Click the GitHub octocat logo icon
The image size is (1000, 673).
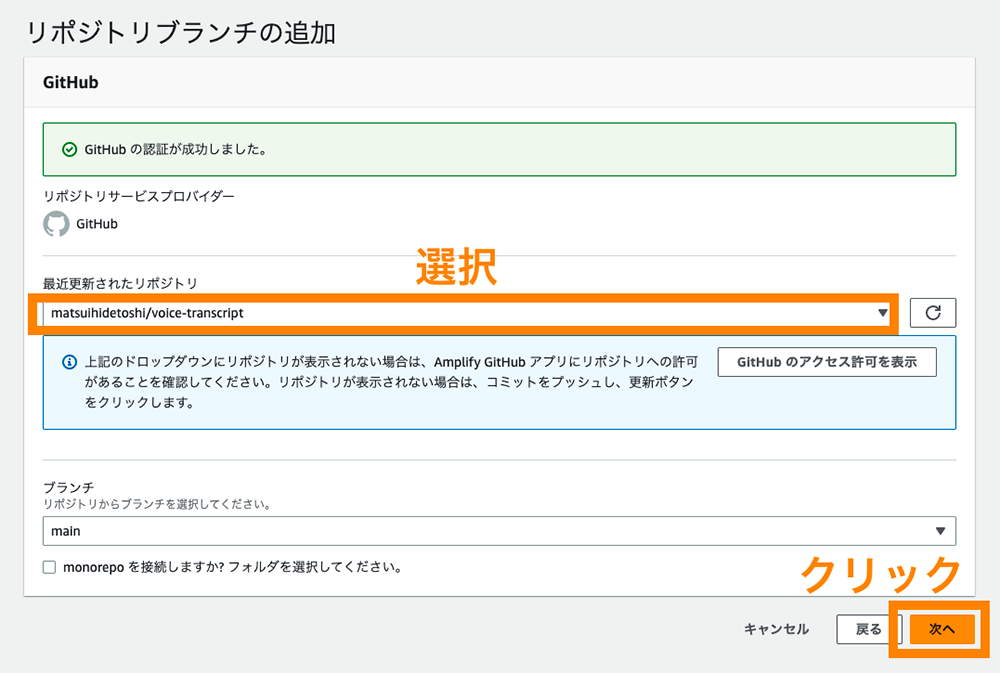coord(56,224)
